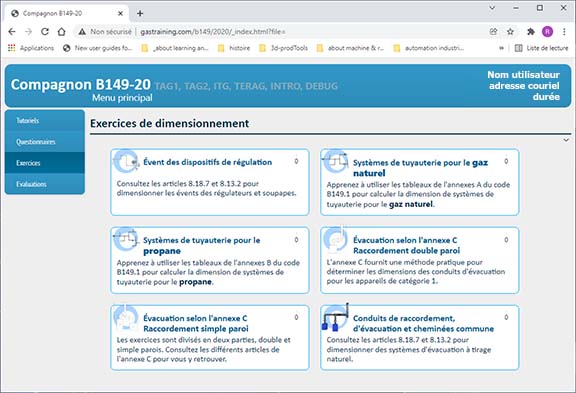This screenshot has width=576, height=393.
Task: Click the counter '0' on régulation card
Action: click(x=296, y=161)
